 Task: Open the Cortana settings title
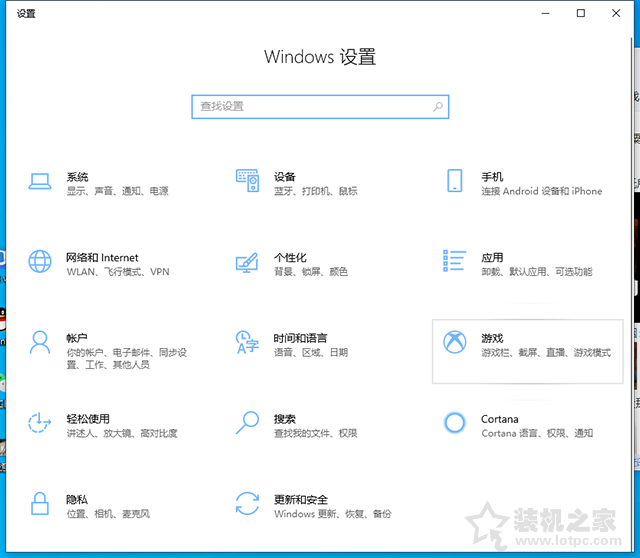(x=500, y=419)
